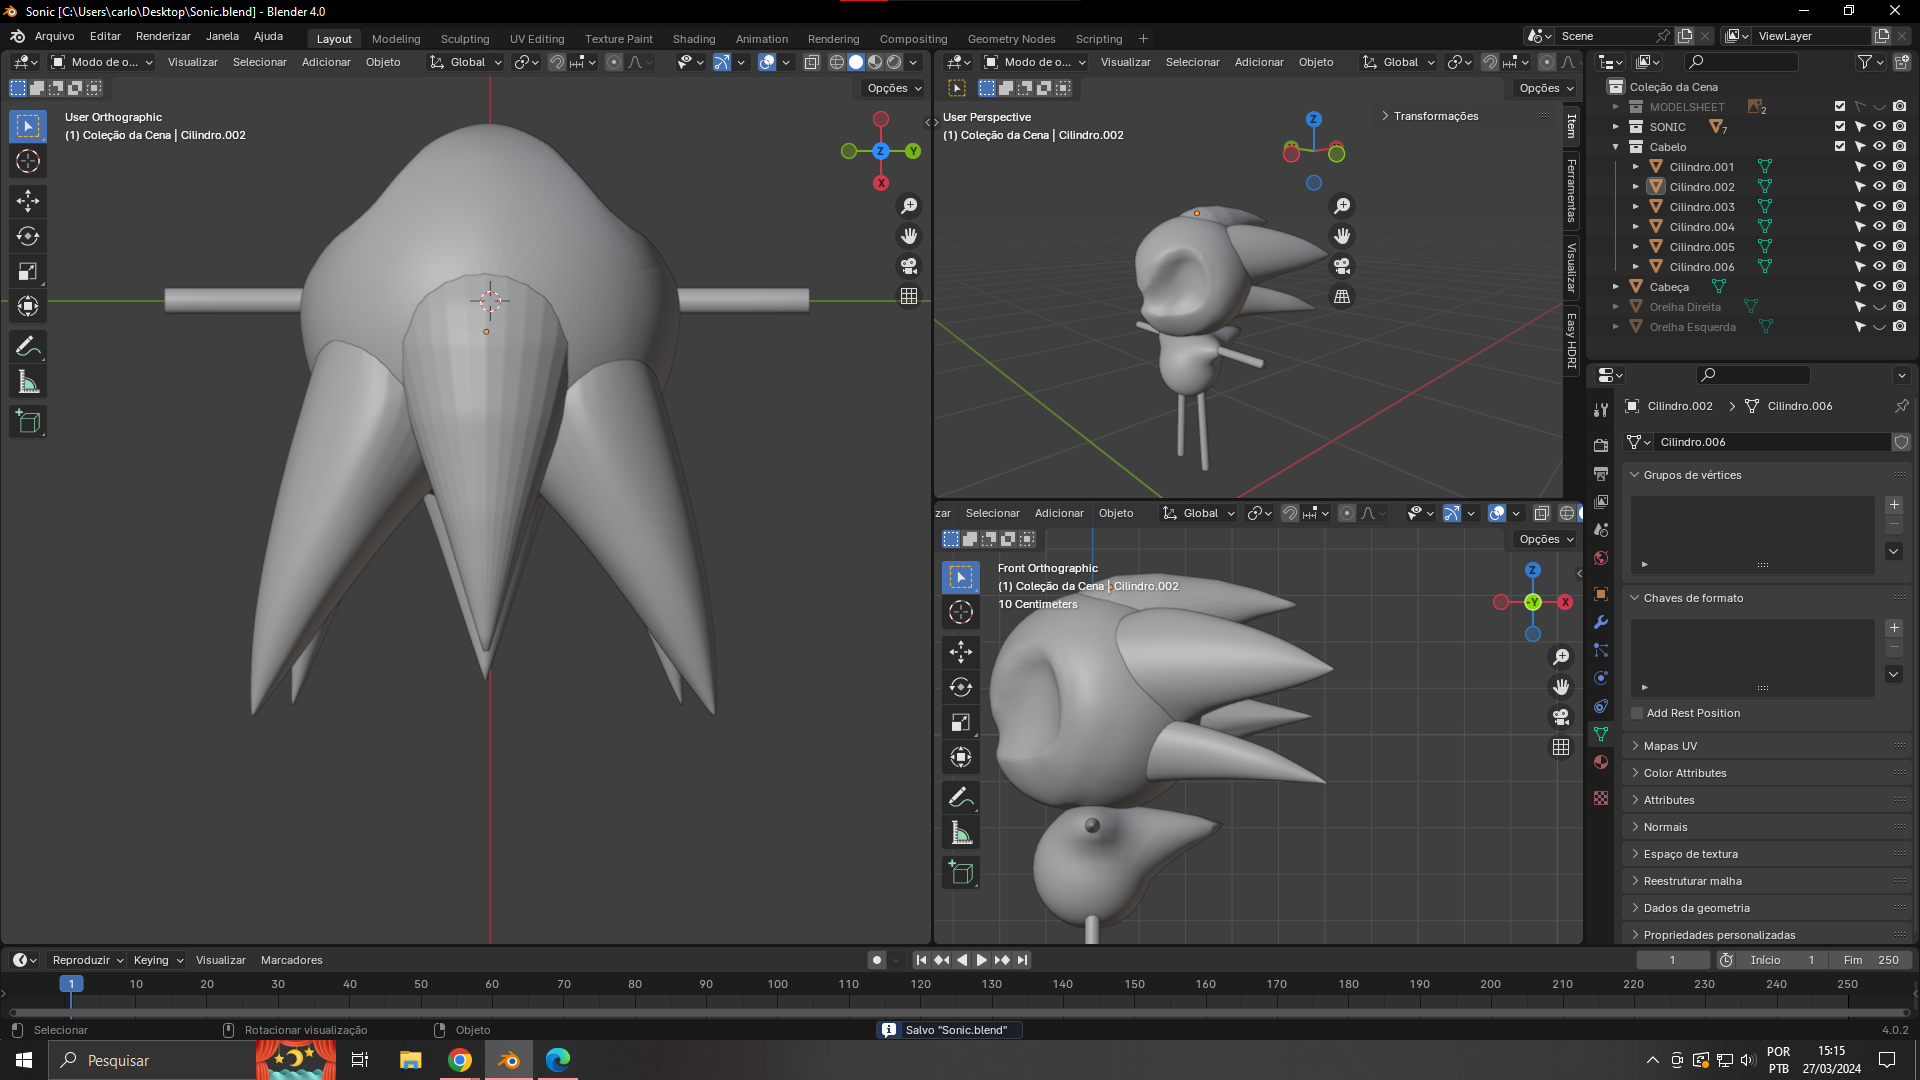Open the Renderizar menu

coord(163,36)
